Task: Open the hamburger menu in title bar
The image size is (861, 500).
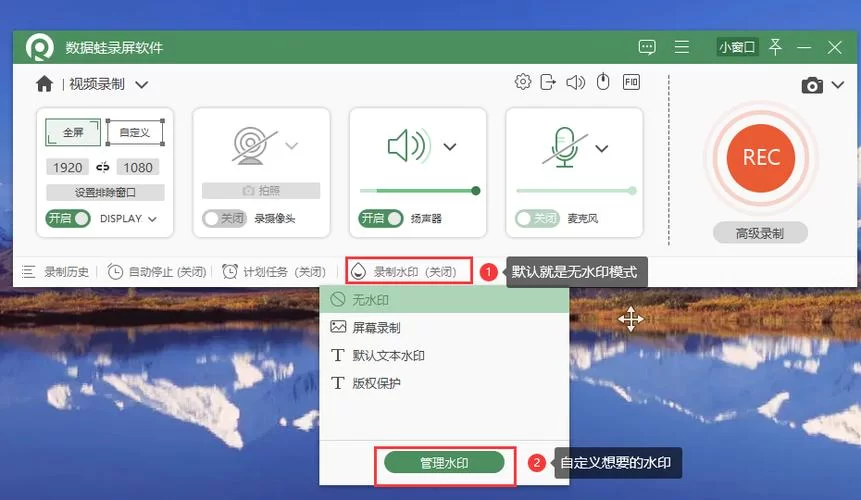Action: 682,47
